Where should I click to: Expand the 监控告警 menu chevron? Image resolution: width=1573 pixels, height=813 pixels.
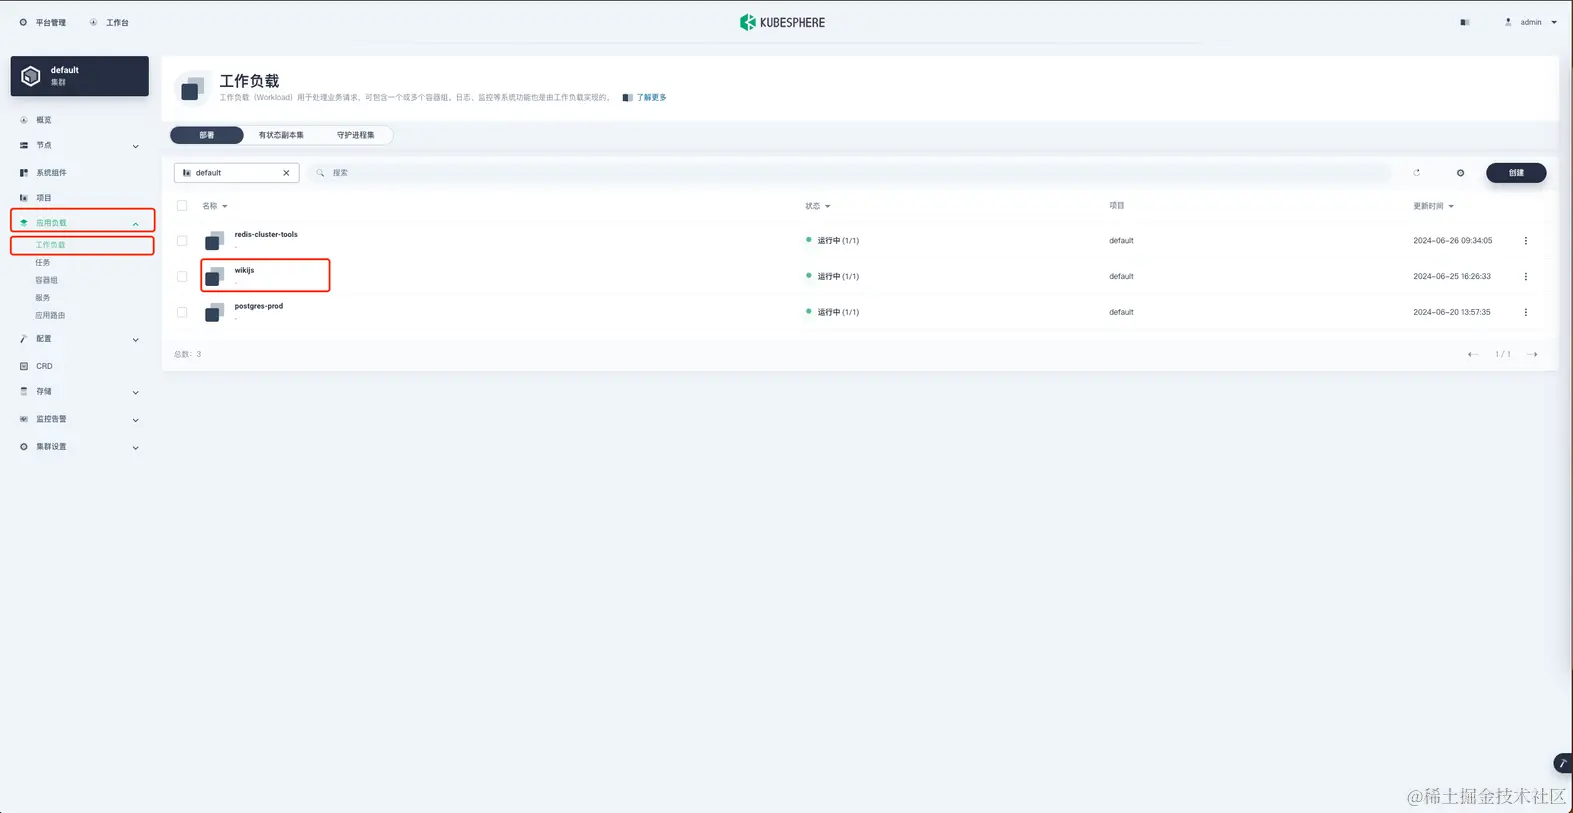click(x=136, y=420)
